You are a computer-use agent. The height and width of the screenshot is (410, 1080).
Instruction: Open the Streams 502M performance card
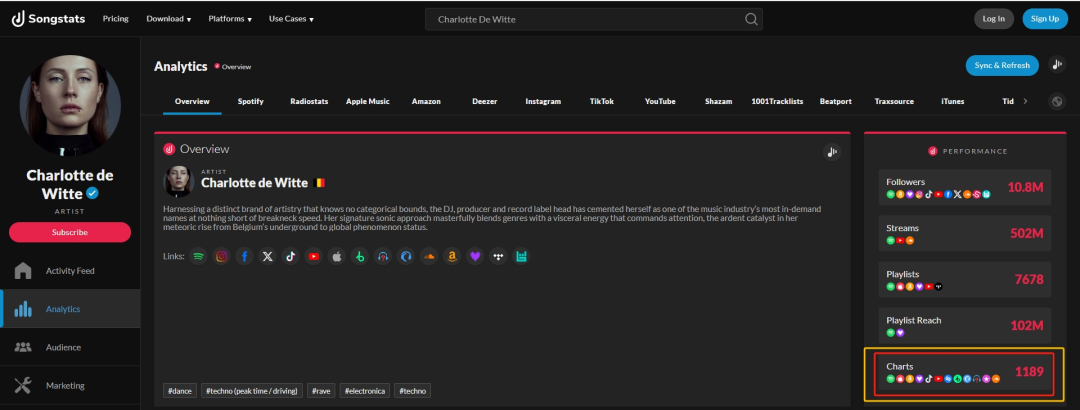click(x=964, y=234)
